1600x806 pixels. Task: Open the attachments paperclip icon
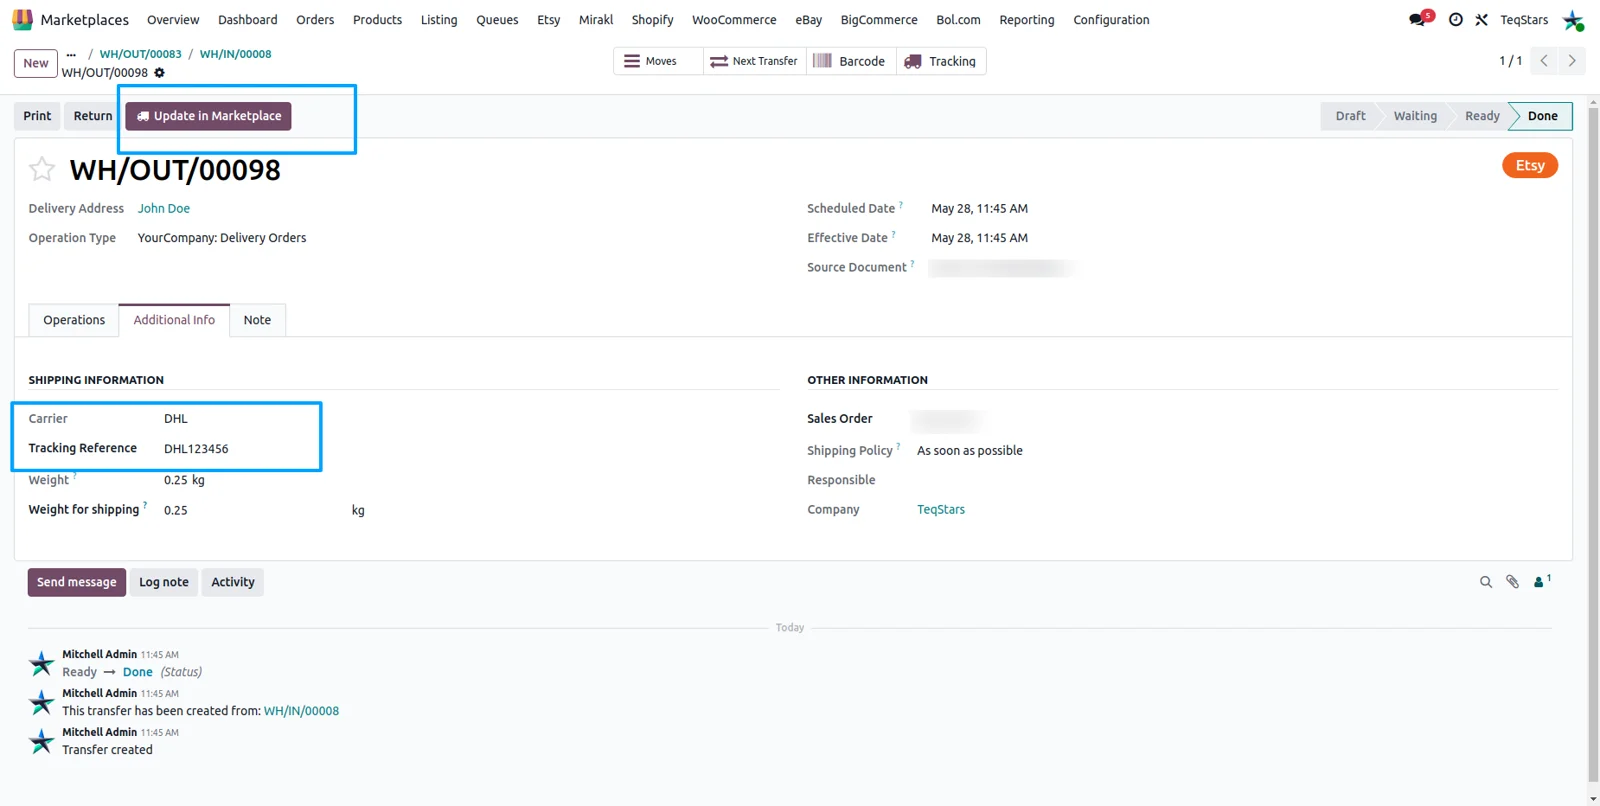(1513, 582)
